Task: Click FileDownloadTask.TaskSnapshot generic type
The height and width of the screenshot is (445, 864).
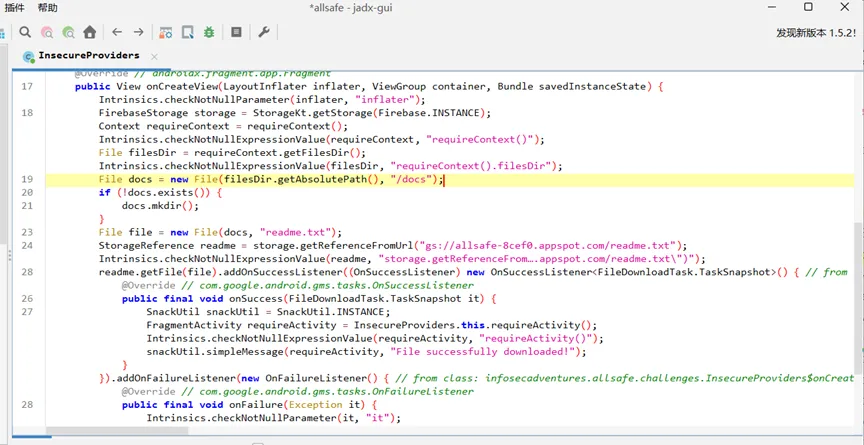Action: (x=684, y=272)
